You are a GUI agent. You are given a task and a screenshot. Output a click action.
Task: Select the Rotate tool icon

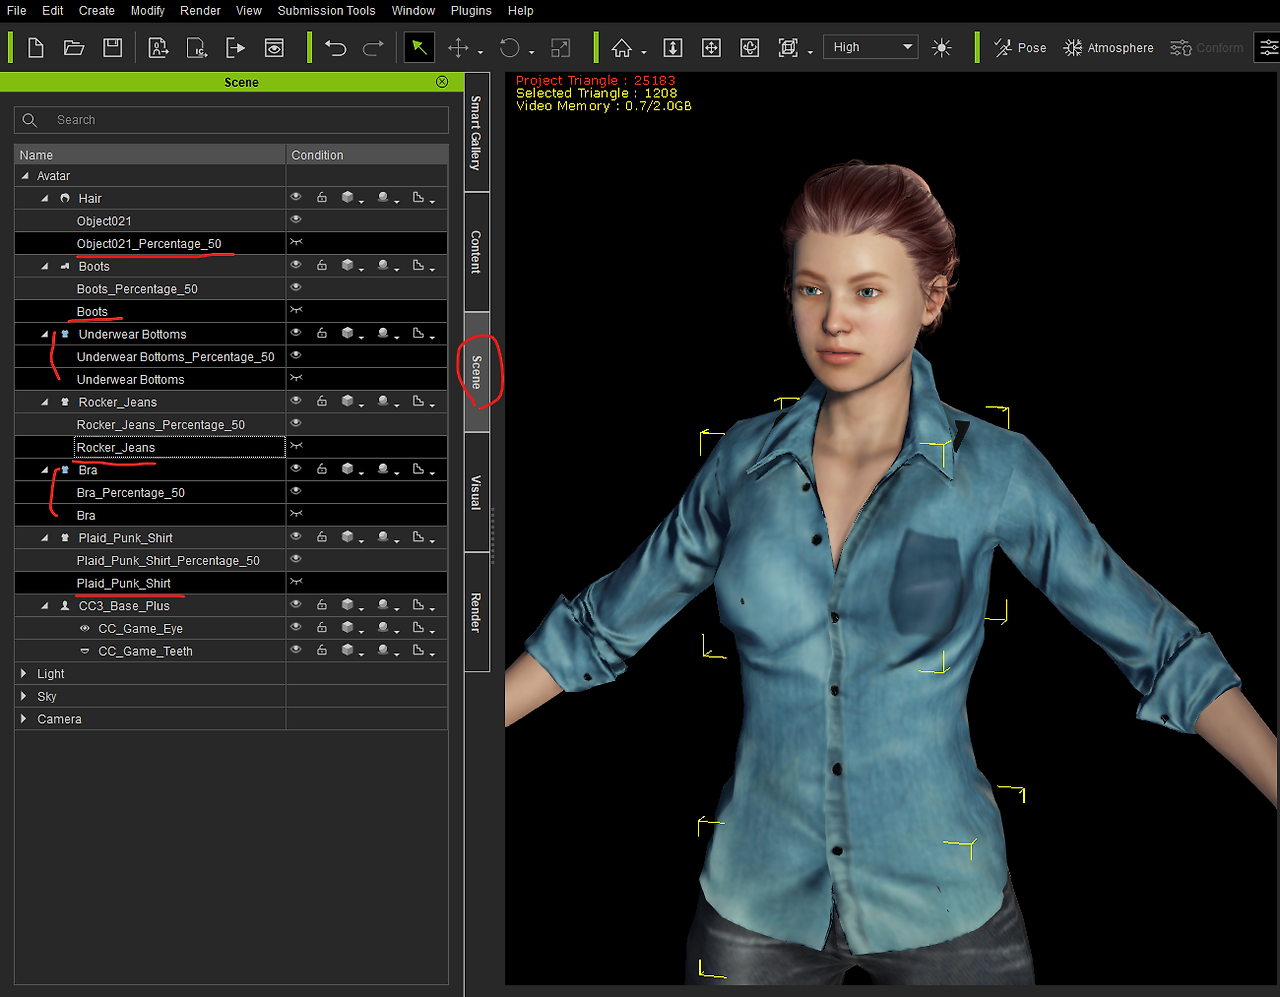pos(510,48)
